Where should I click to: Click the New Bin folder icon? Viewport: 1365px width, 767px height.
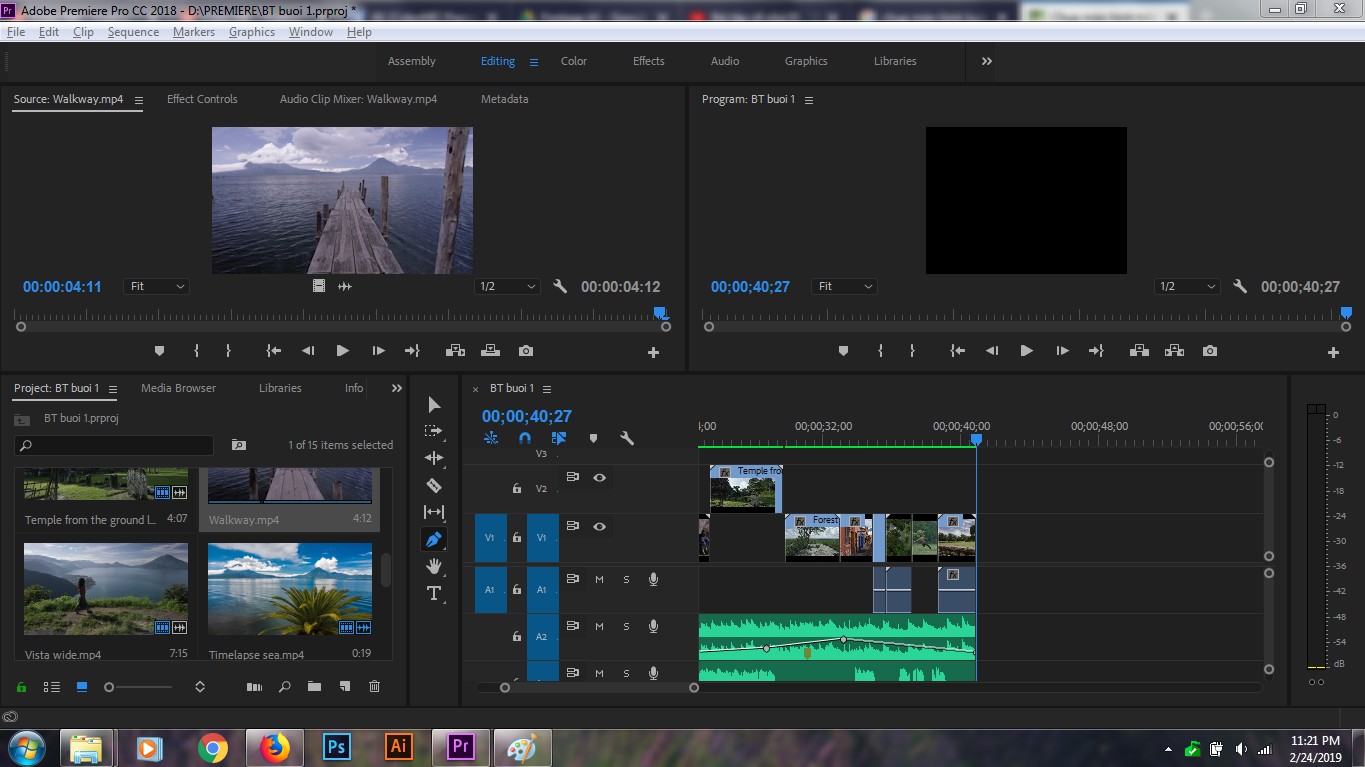tap(314, 686)
